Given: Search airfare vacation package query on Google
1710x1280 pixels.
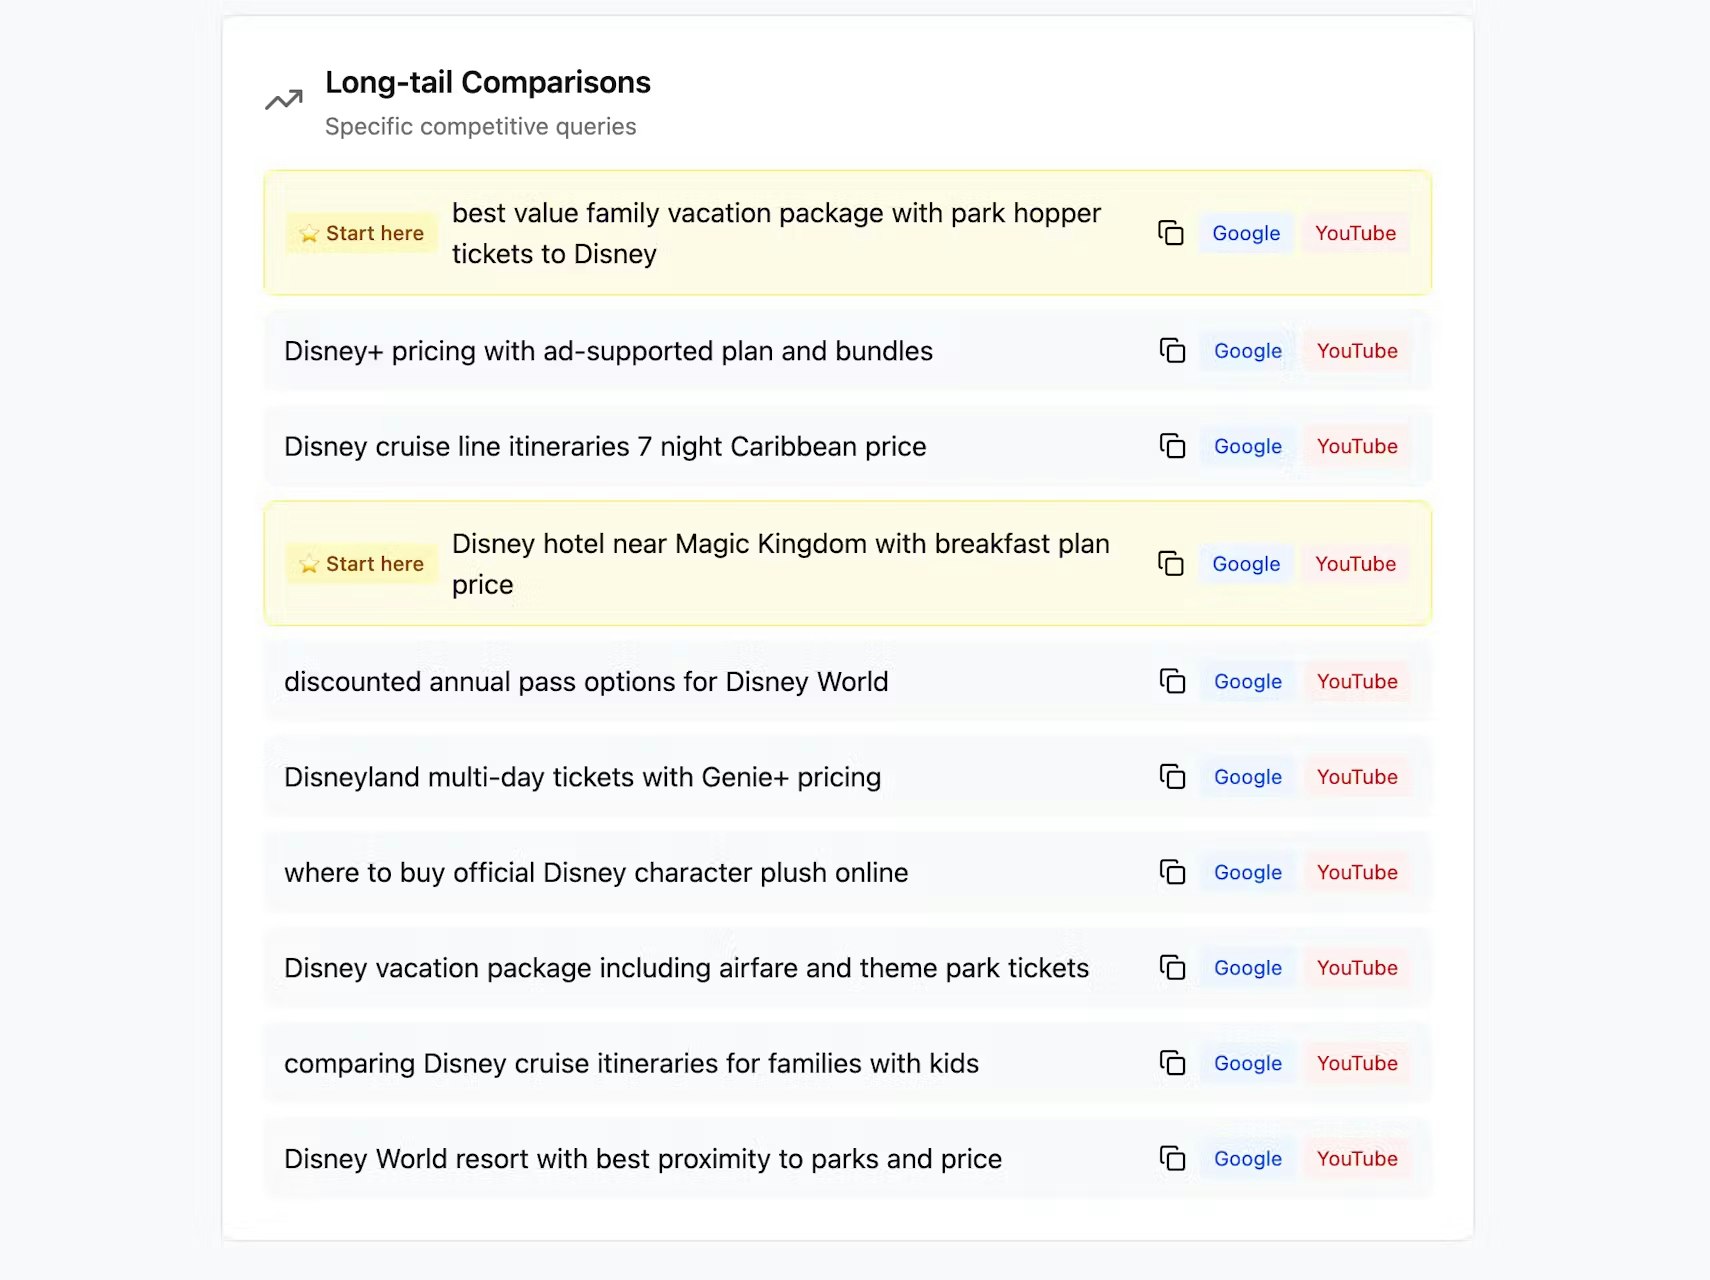Looking at the screenshot, I should pyautogui.click(x=1246, y=967).
